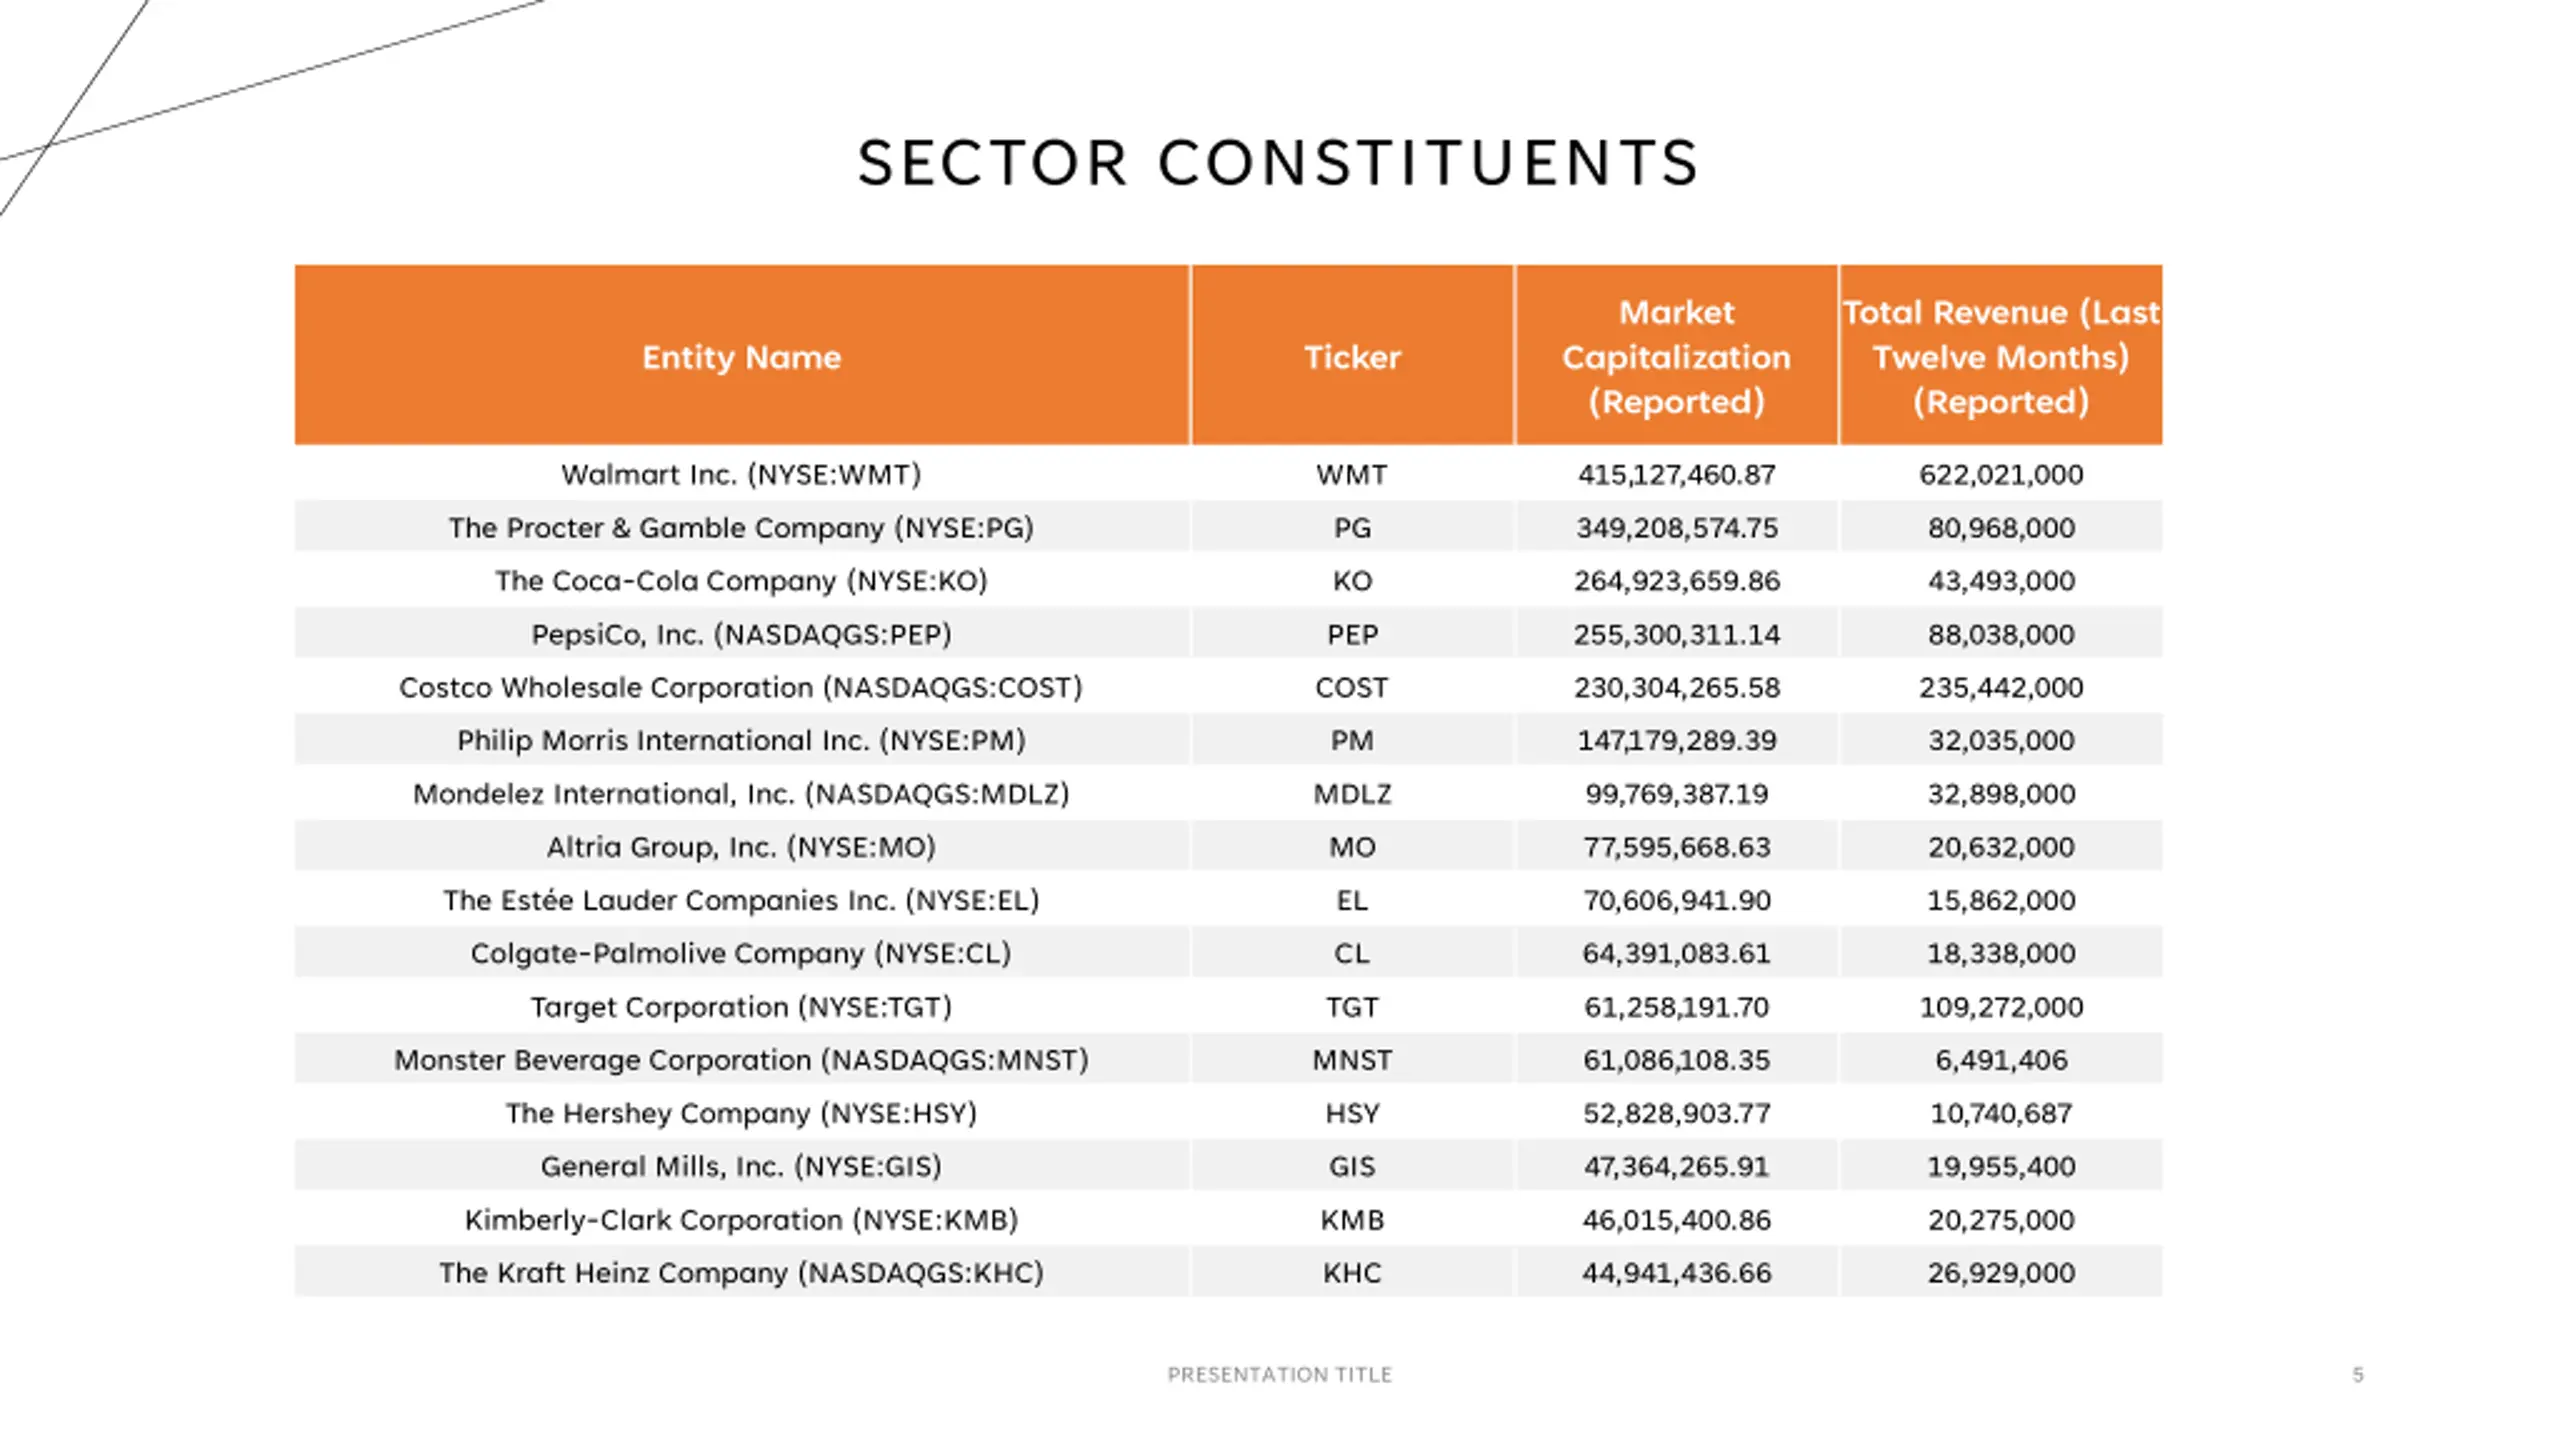Click Altria market cap value 77,595,668.63
Screen dimensions: 2560x1440
(x=1676, y=847)
